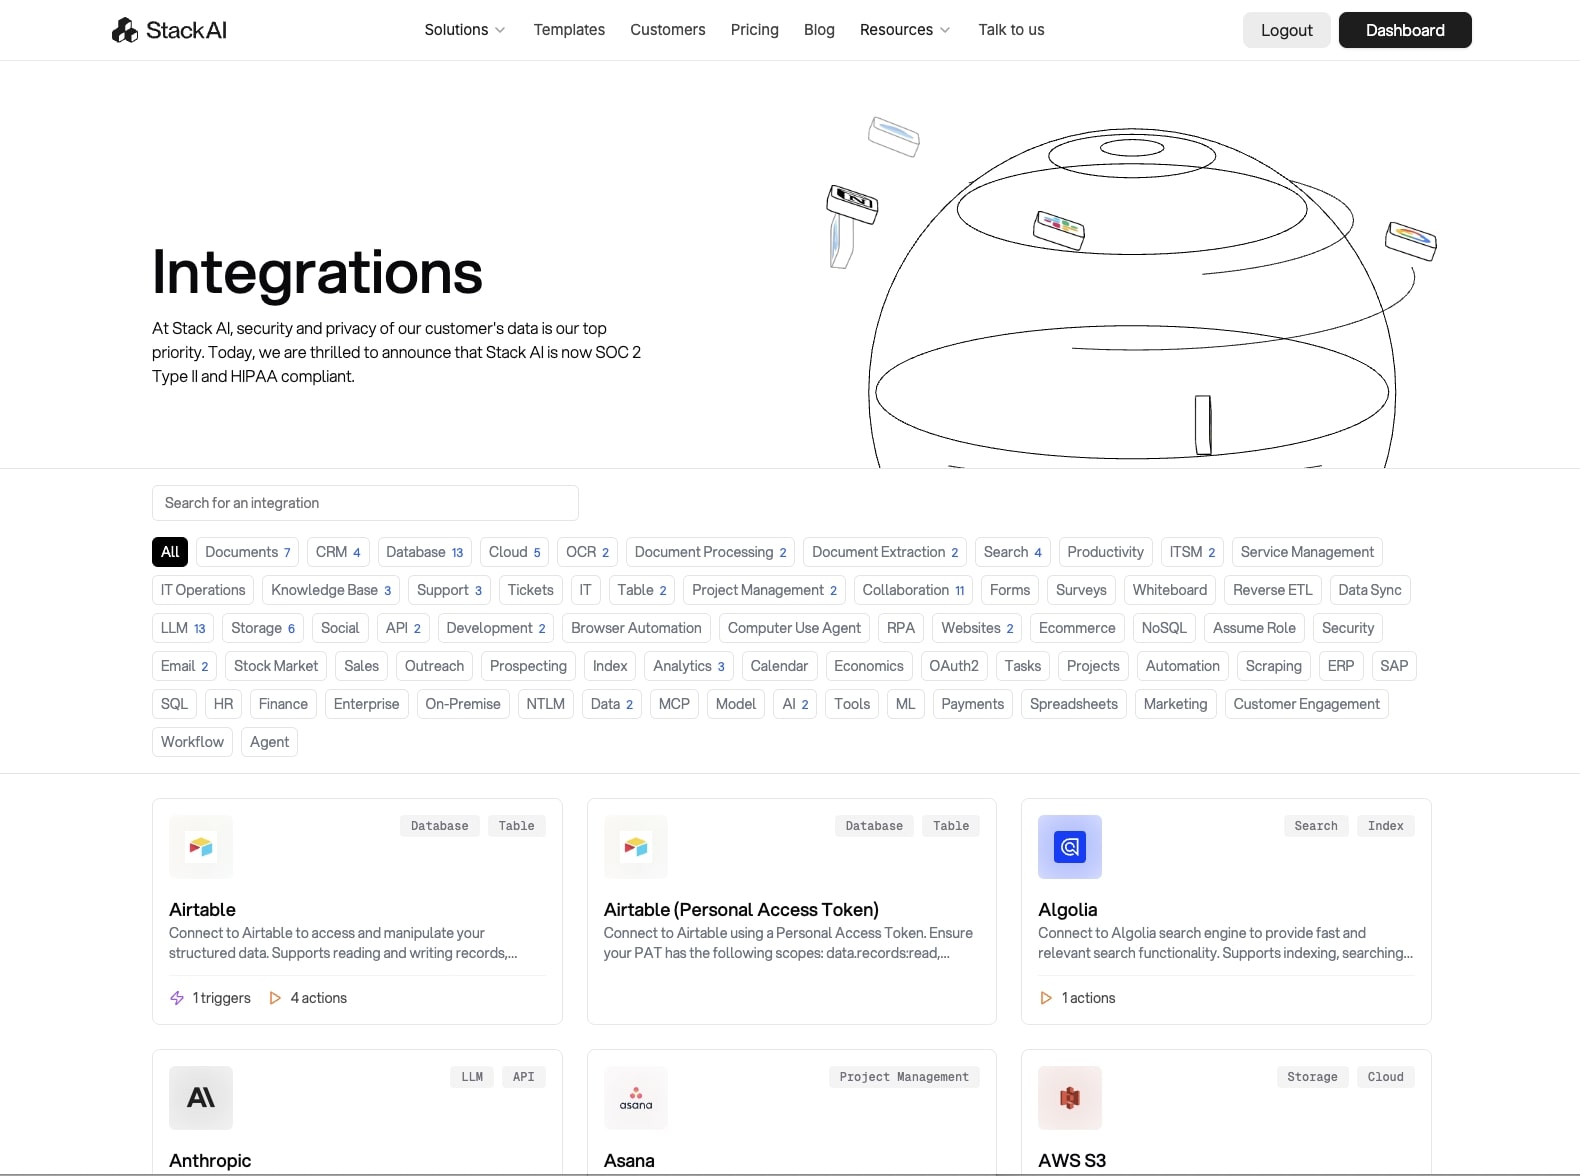Select the Knowledge Base filter
1580x1176 pixels.
point(331,590)
